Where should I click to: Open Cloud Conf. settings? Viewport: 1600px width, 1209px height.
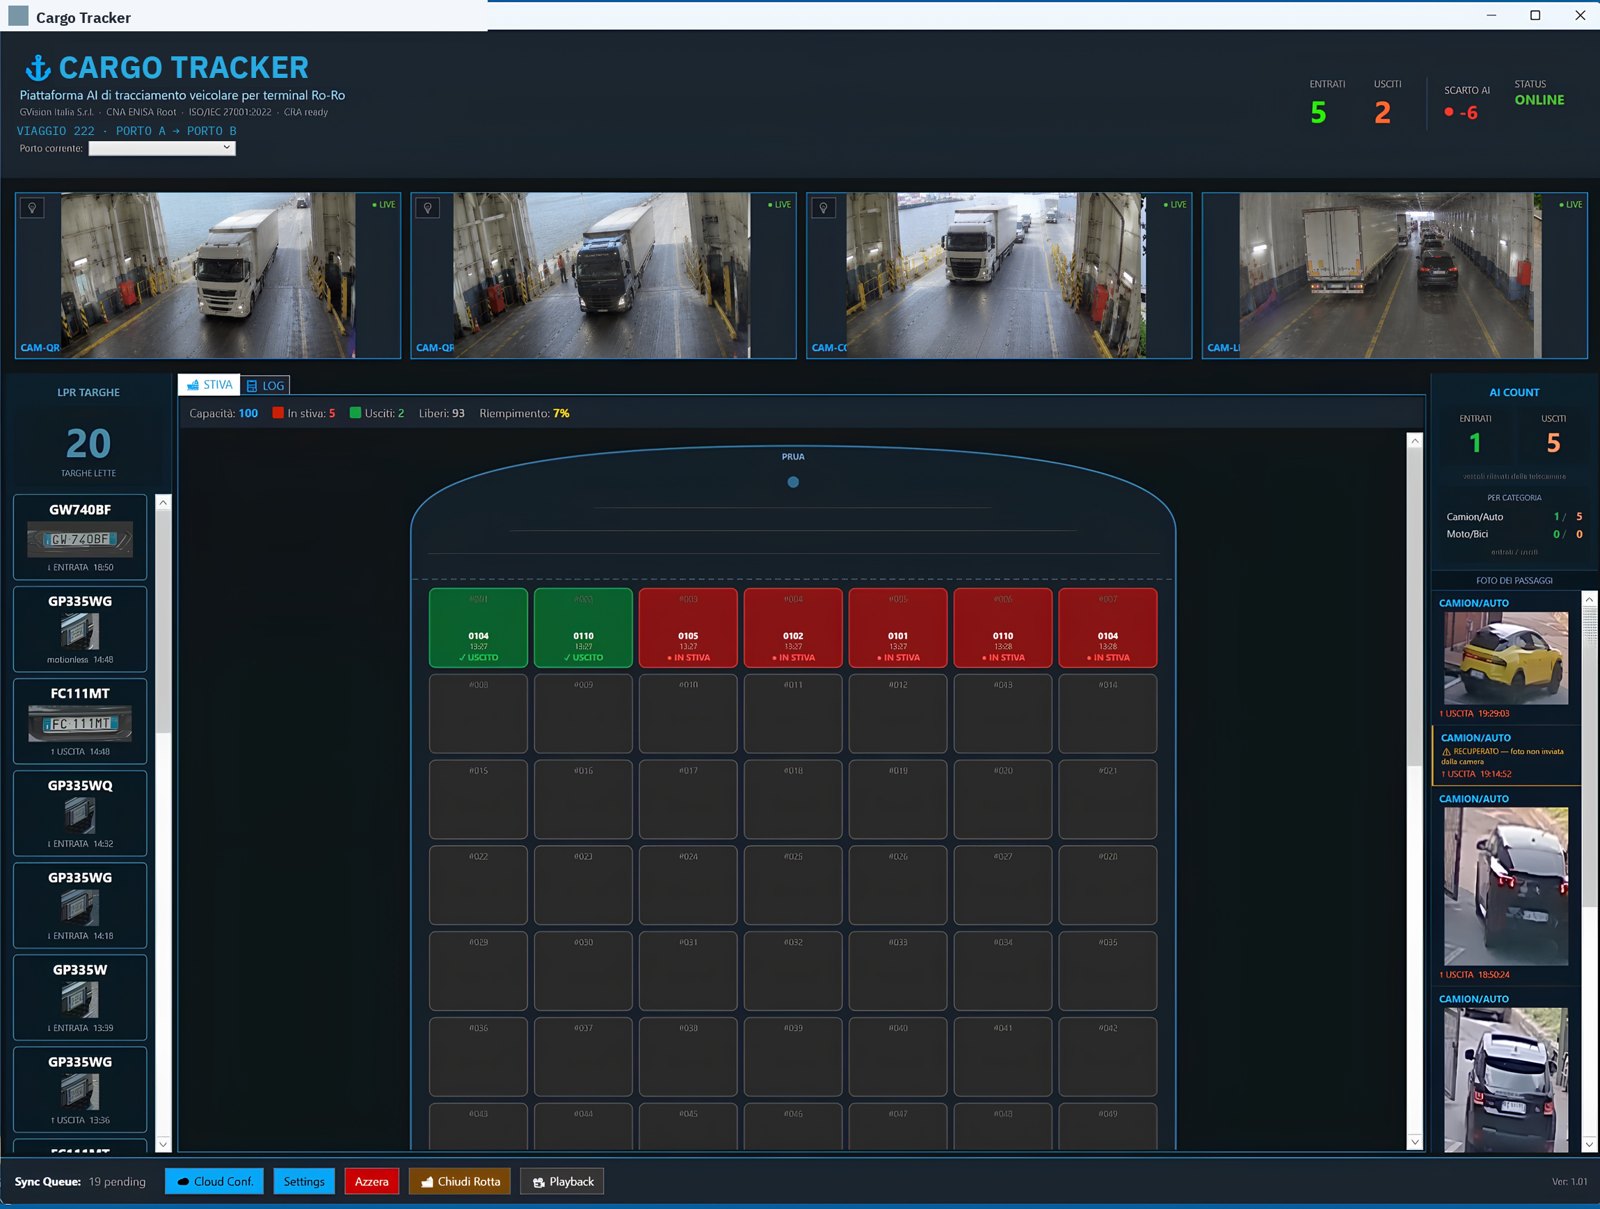click(x=215, y=1182)
